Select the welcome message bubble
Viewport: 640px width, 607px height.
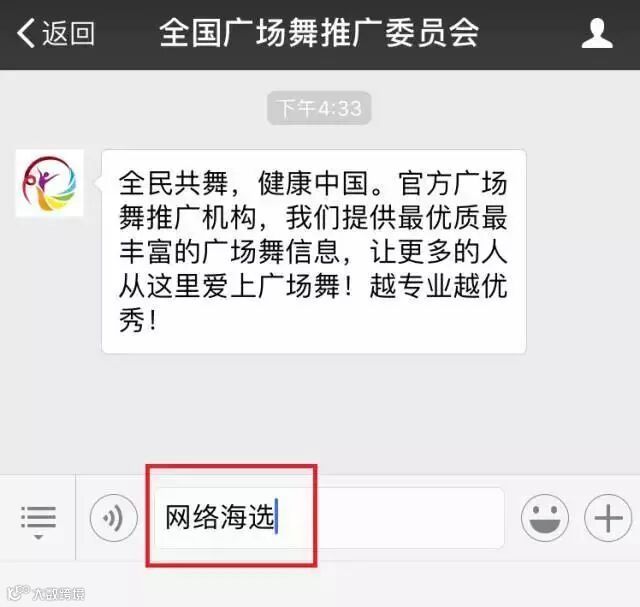click(x=313, y=251)
